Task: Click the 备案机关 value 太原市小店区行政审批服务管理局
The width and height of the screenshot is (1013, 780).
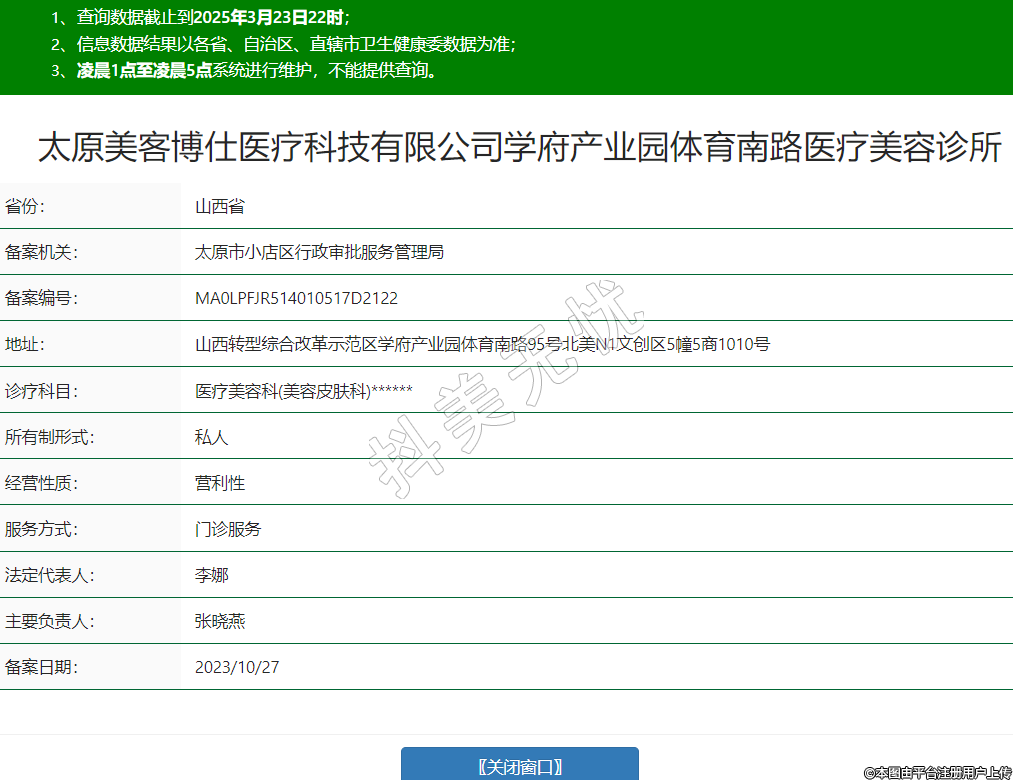Action: [x=319, y=253]
